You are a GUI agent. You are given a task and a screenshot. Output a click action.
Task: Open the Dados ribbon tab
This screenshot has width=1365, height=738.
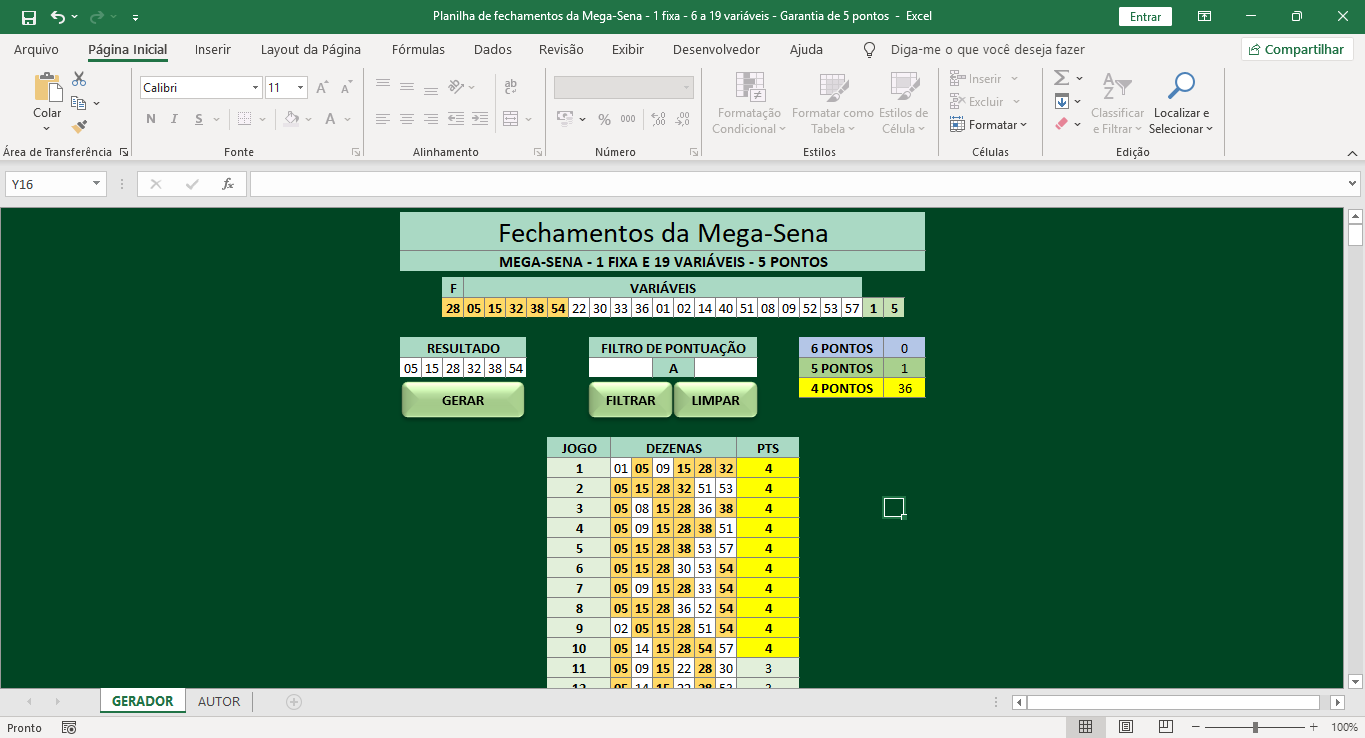point(493,49)
